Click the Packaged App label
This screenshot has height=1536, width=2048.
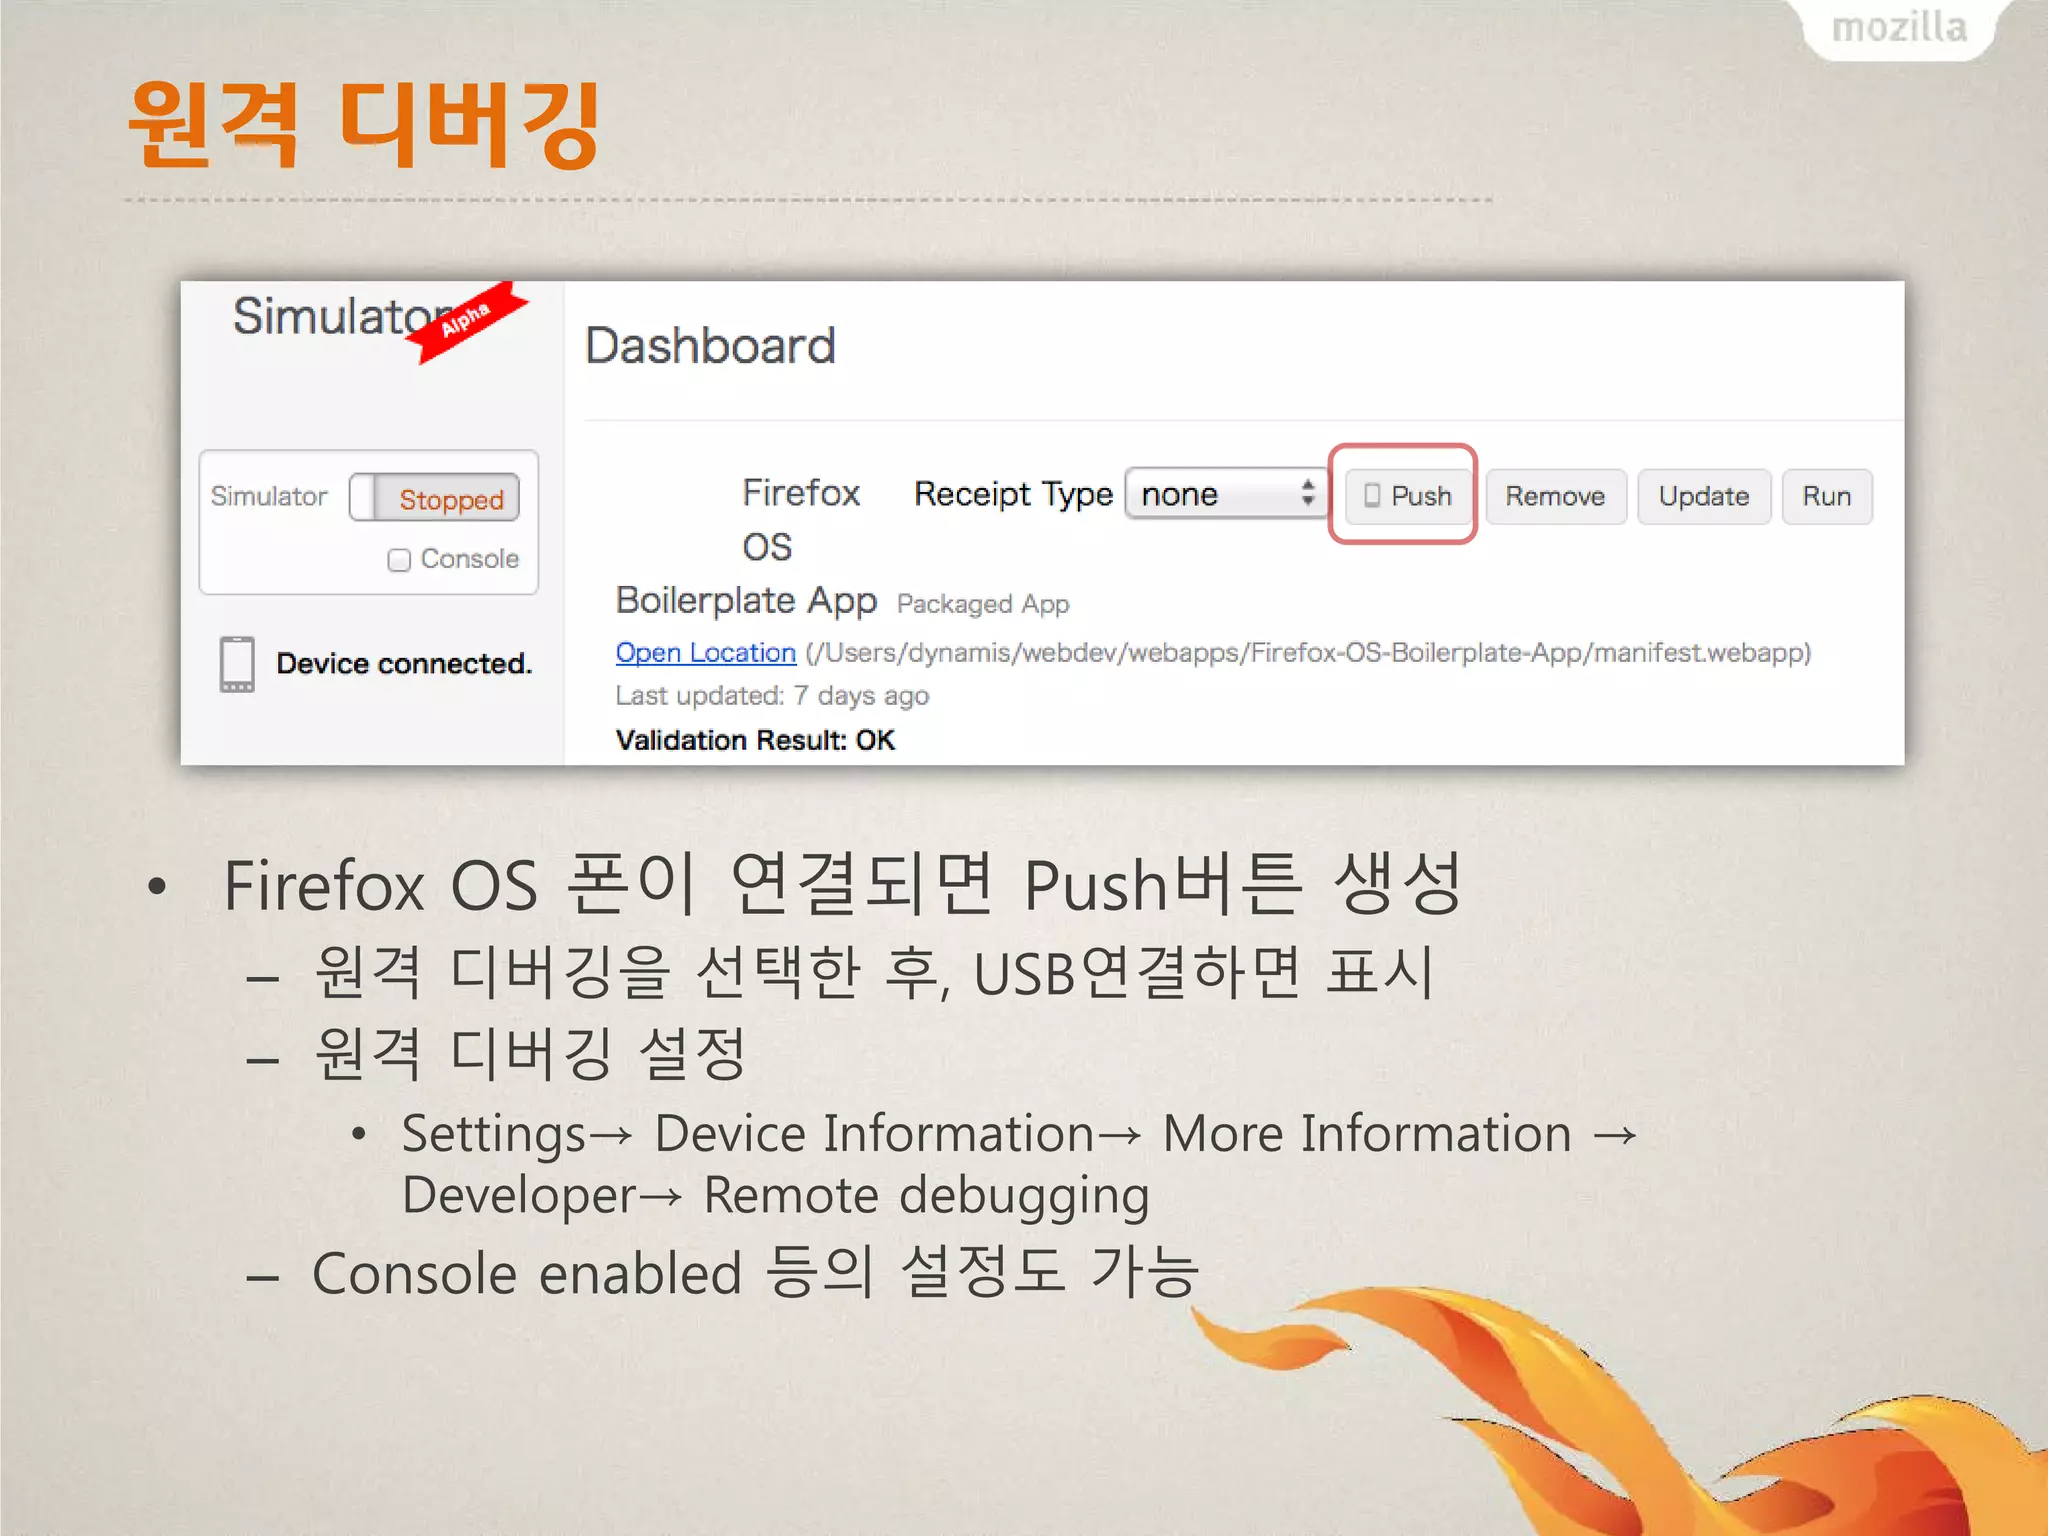click(983, 604)
